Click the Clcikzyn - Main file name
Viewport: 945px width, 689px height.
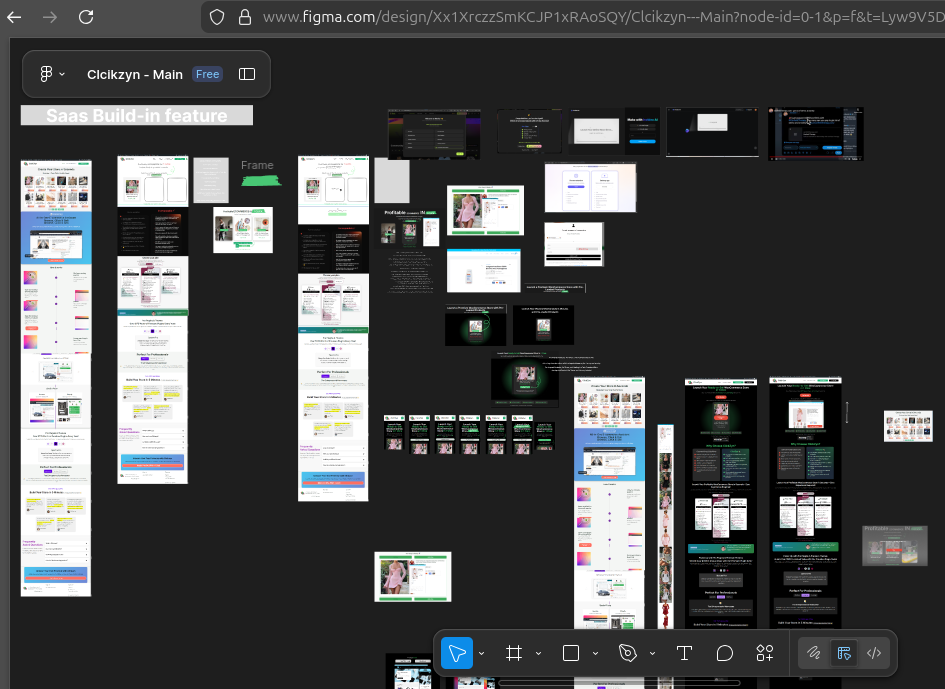135,74
